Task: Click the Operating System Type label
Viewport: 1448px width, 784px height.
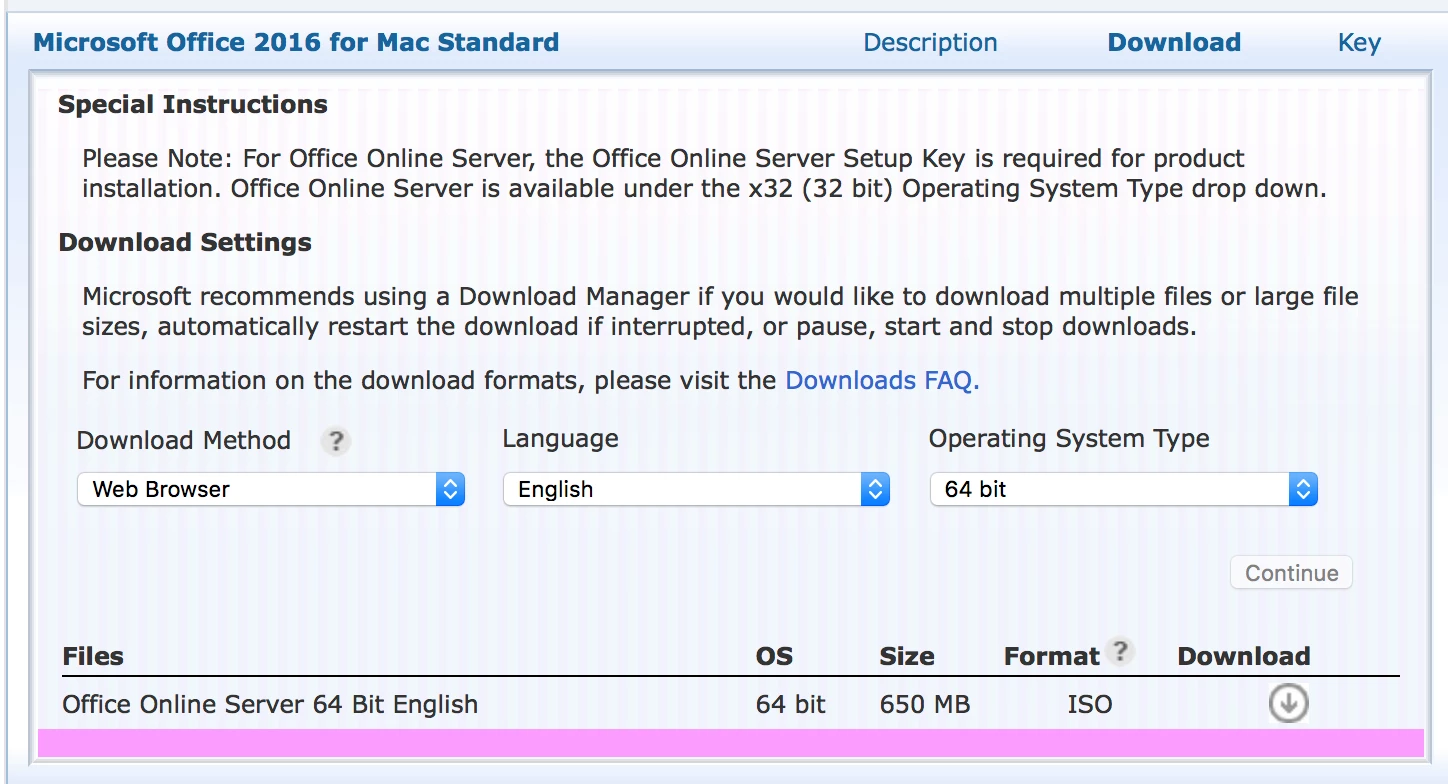Action: (1069, 439)
